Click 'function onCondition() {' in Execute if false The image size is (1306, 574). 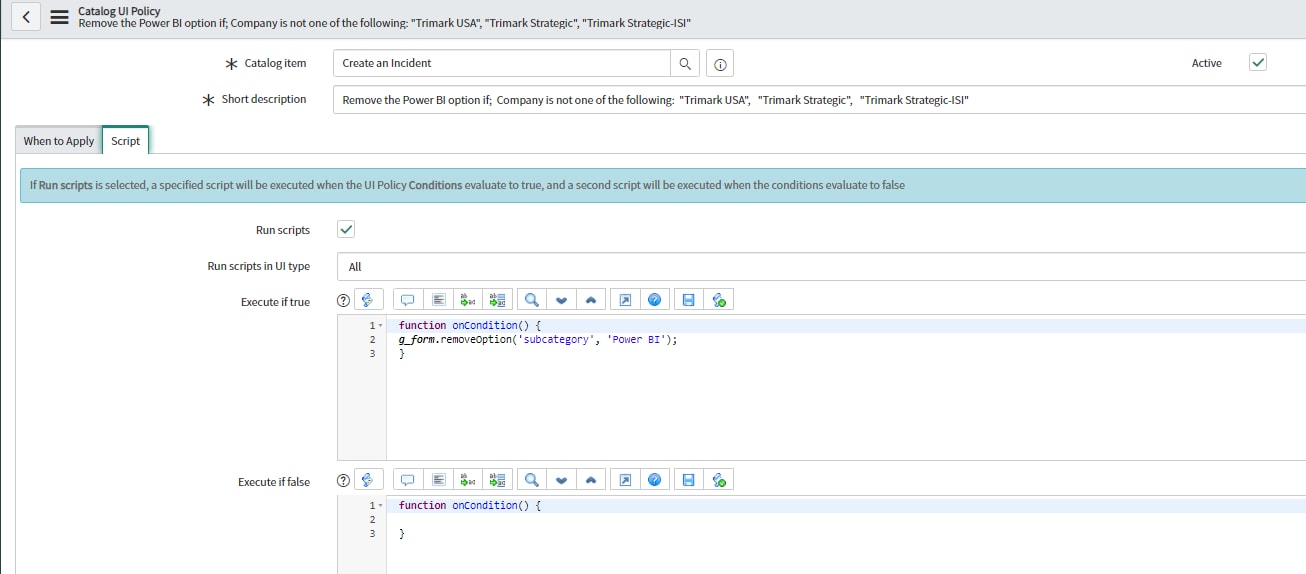469,506
